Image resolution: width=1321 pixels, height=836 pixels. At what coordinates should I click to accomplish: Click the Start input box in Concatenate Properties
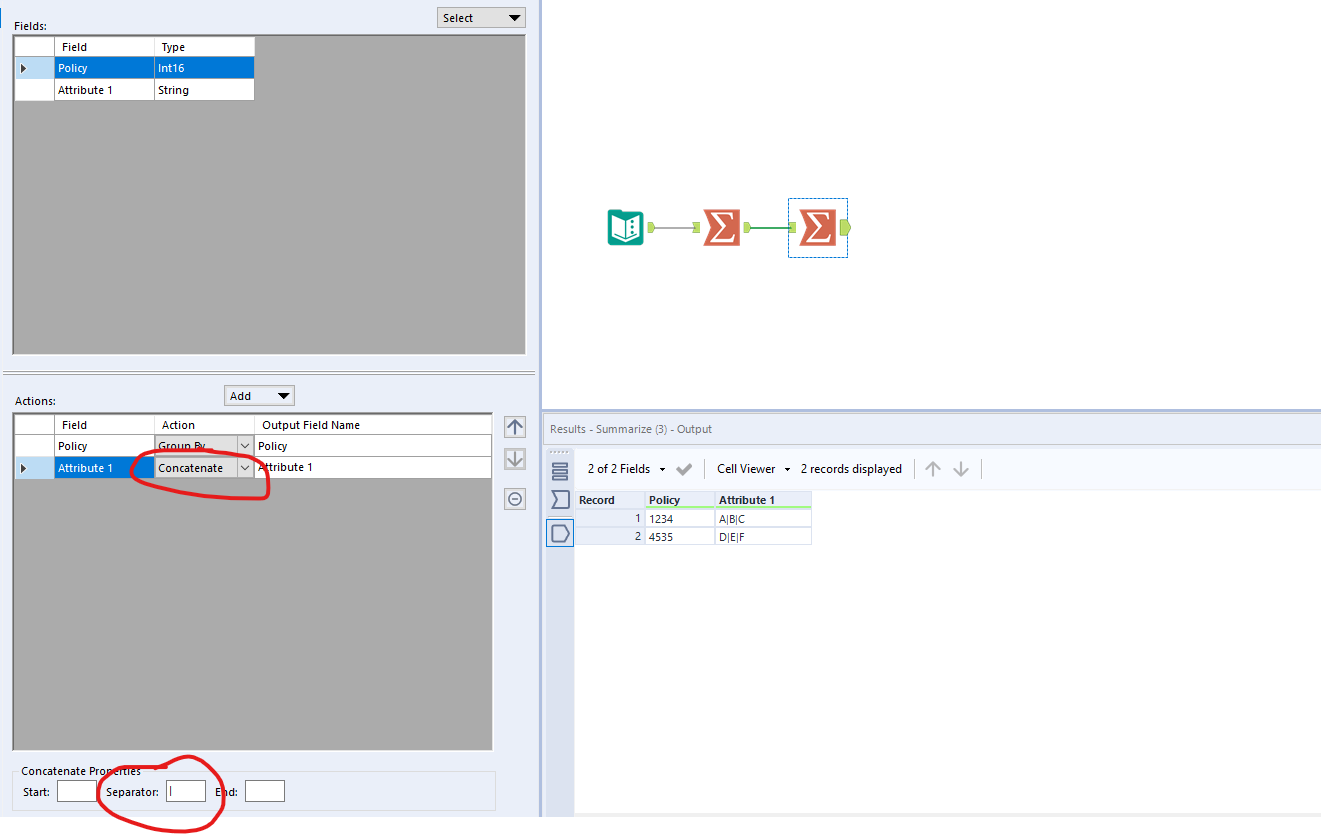point(77,791)
